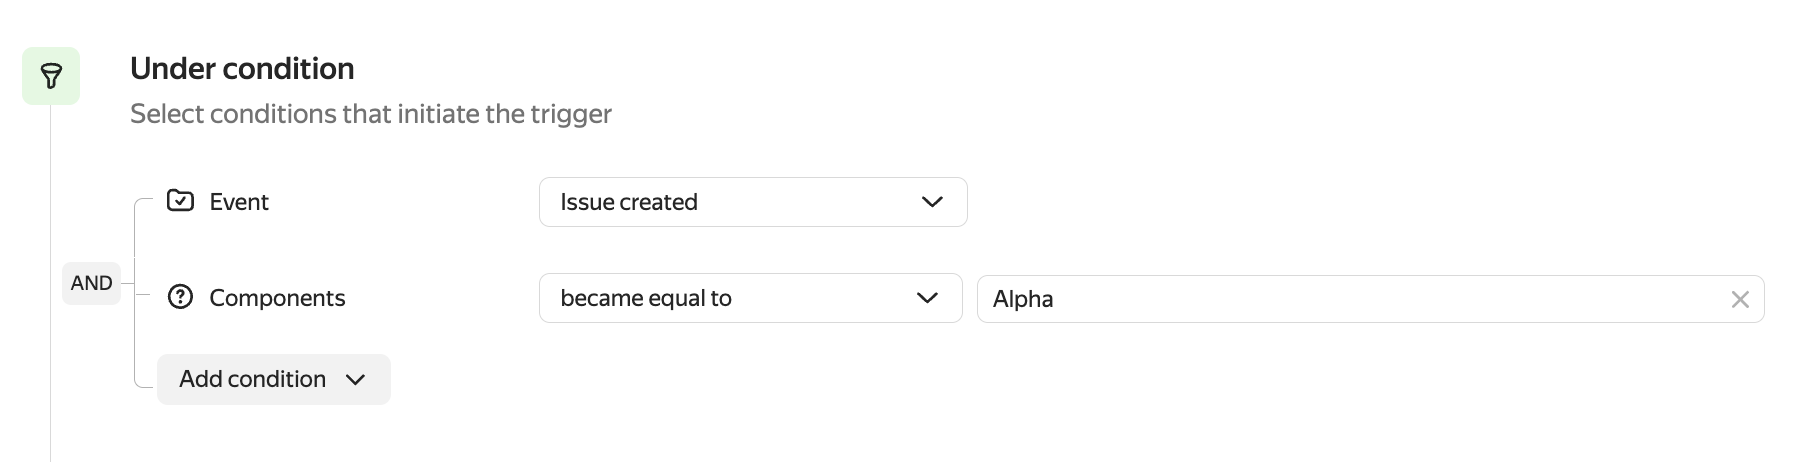Click the Alpha text in the value field
Viewport: 1806px width, 462px height.
pos(1023,299)
